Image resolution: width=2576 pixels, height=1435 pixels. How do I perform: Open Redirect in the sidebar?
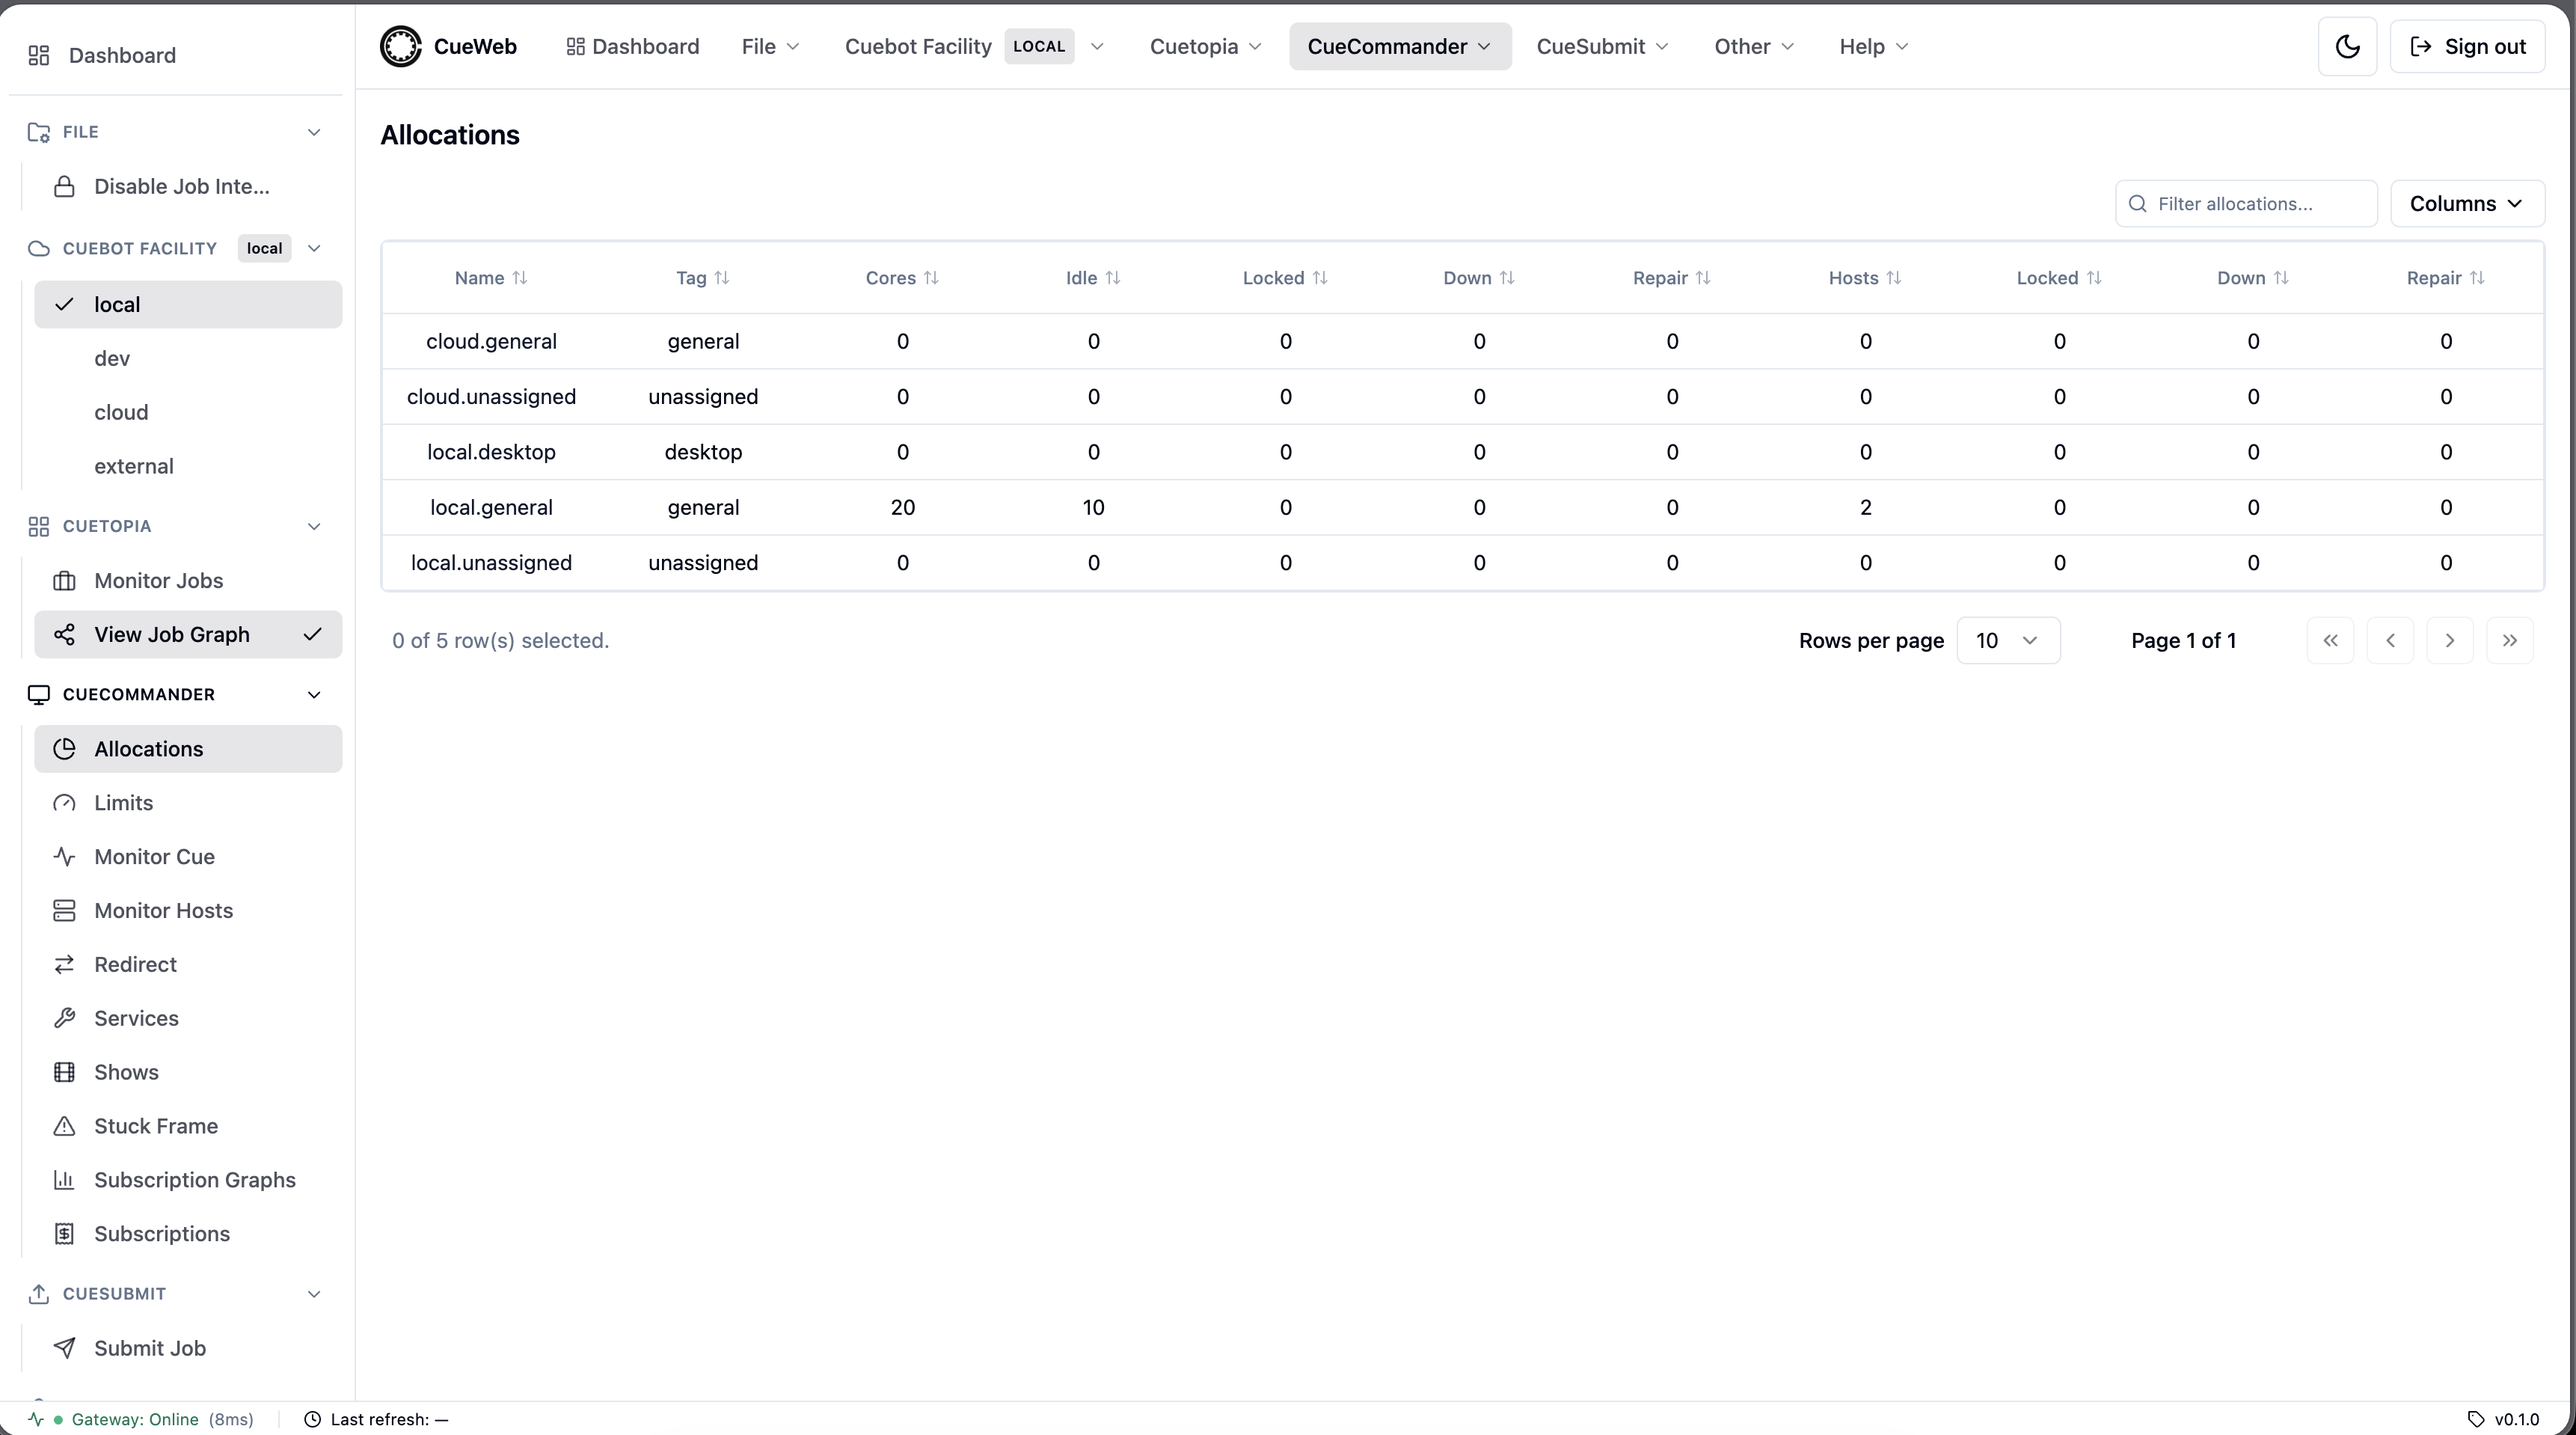click(x=188, y=965)
